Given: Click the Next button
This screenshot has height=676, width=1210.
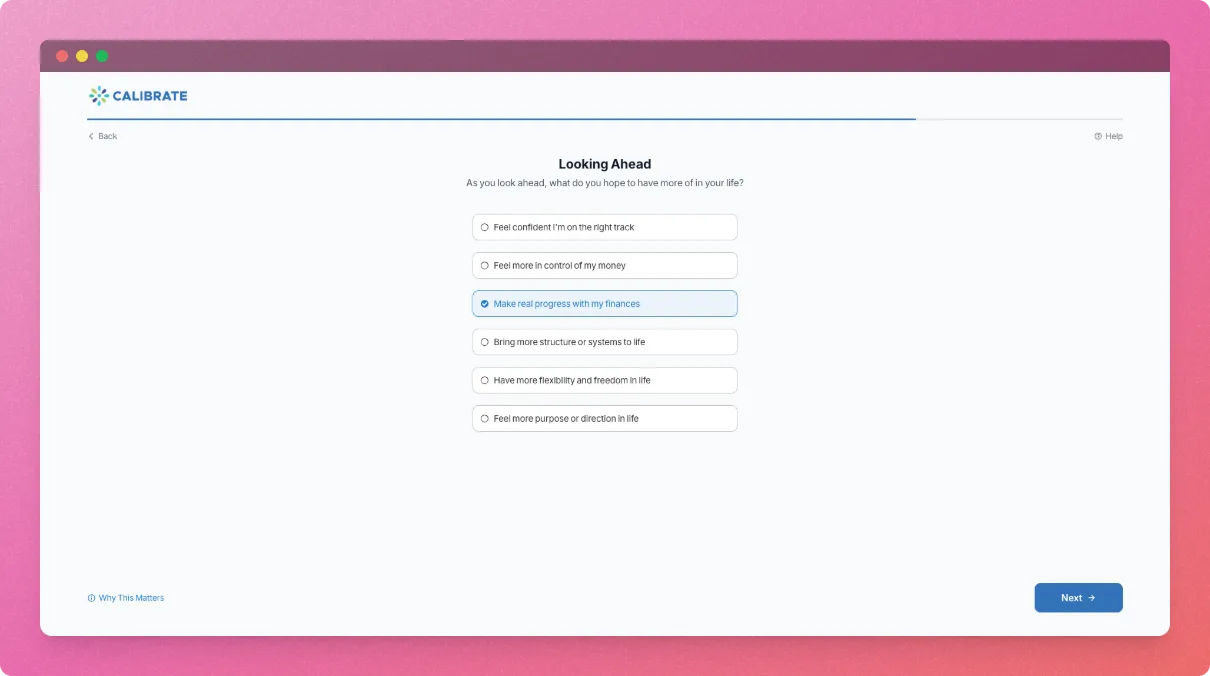Looking at the screenshot, I should [x=1078, y=597].
